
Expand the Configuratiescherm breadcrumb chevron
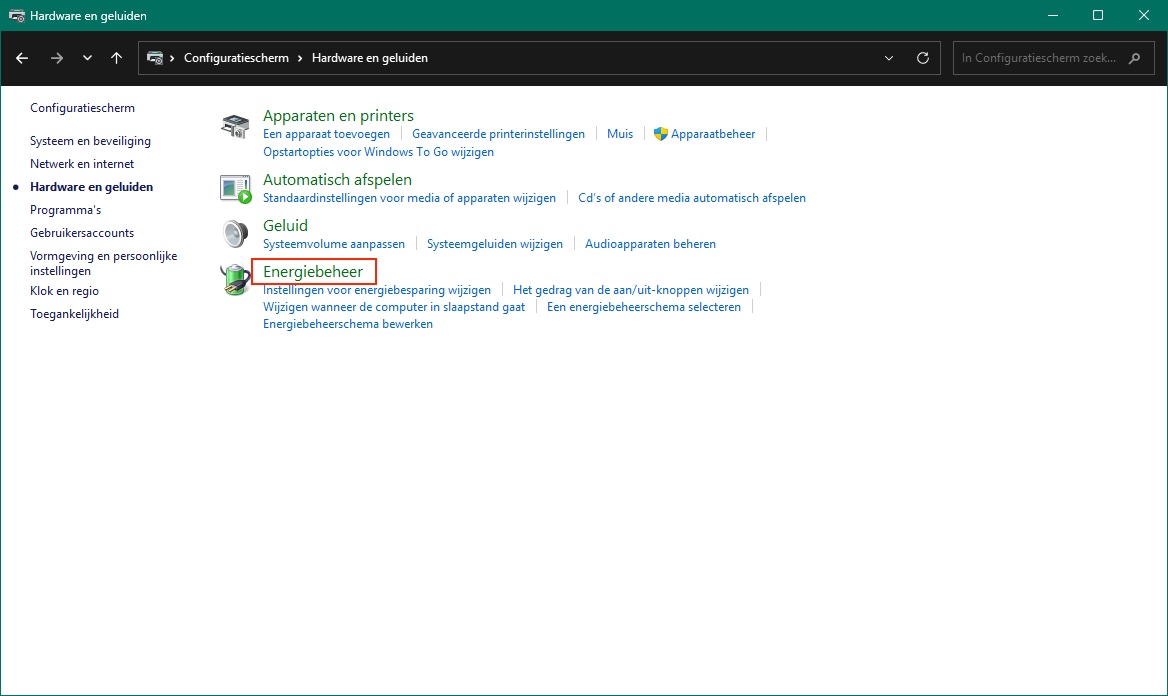300,58
